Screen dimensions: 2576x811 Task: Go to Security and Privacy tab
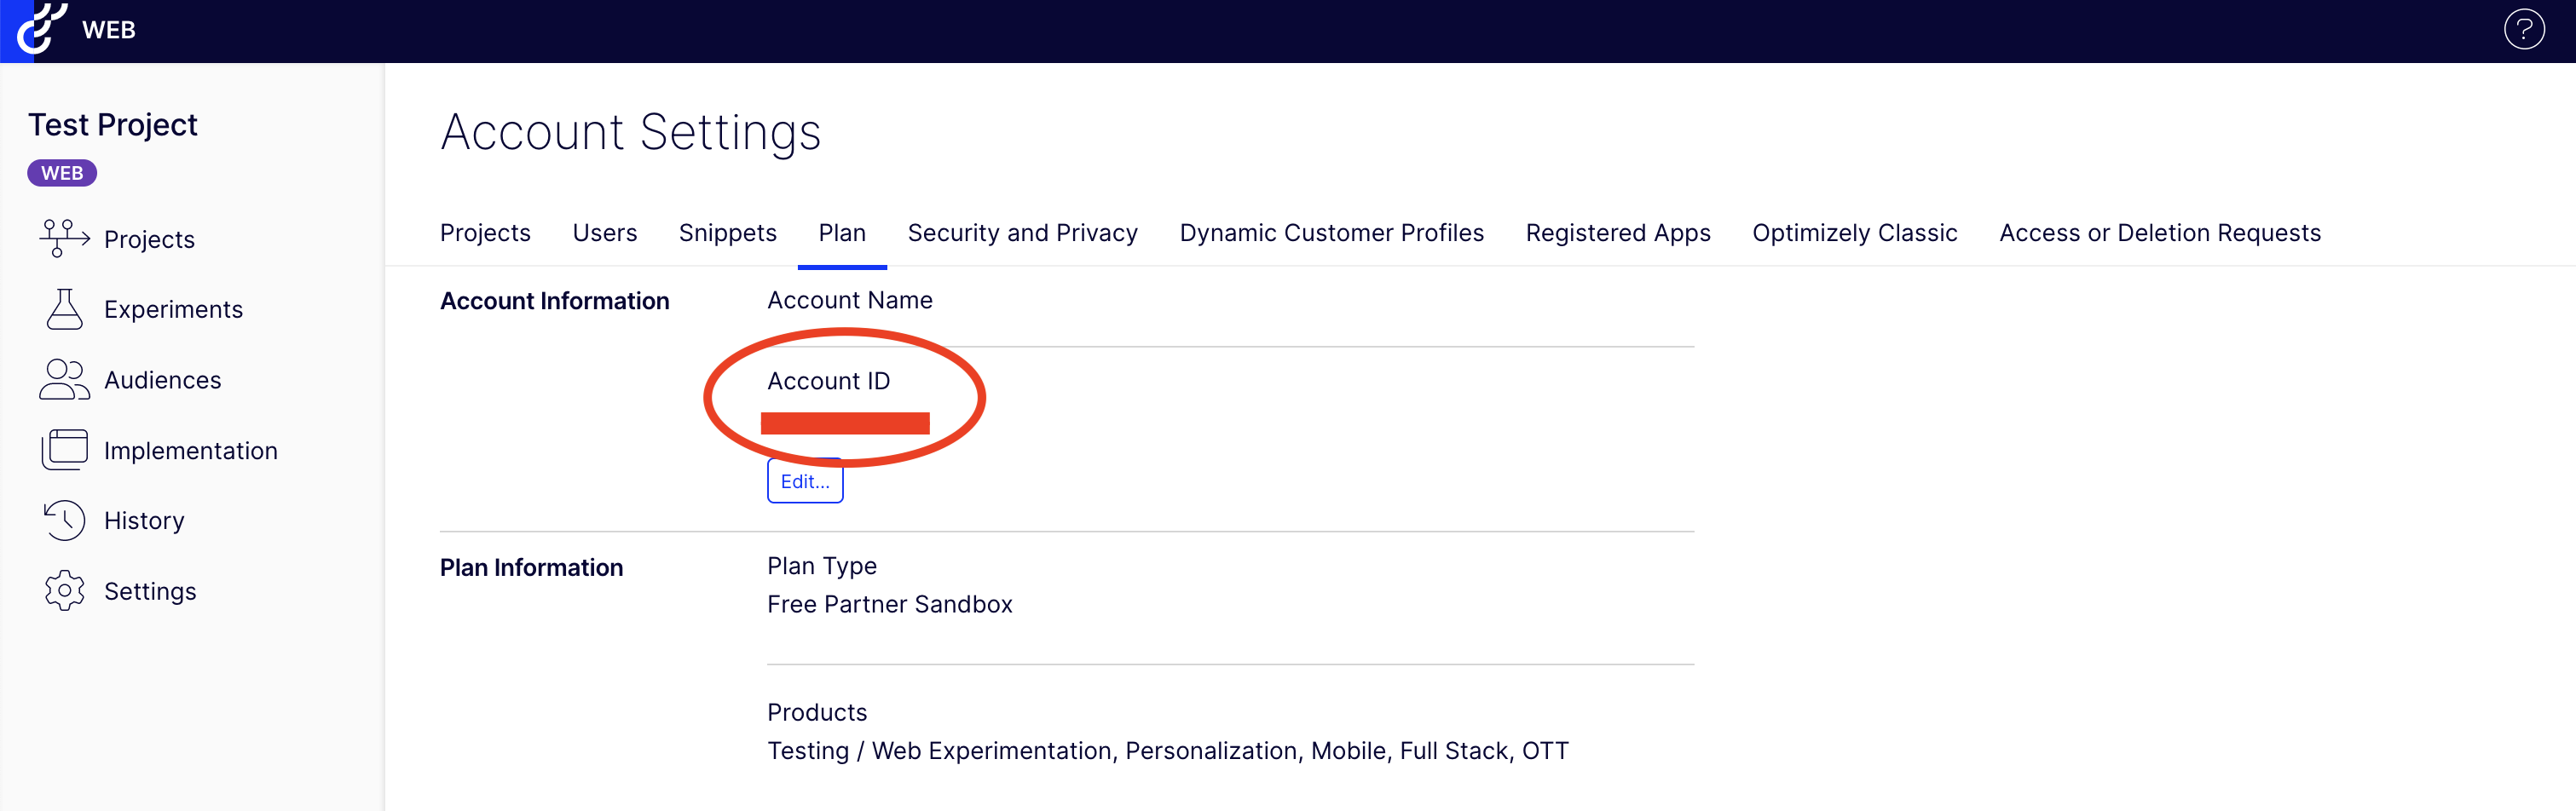pos(1022,233)
